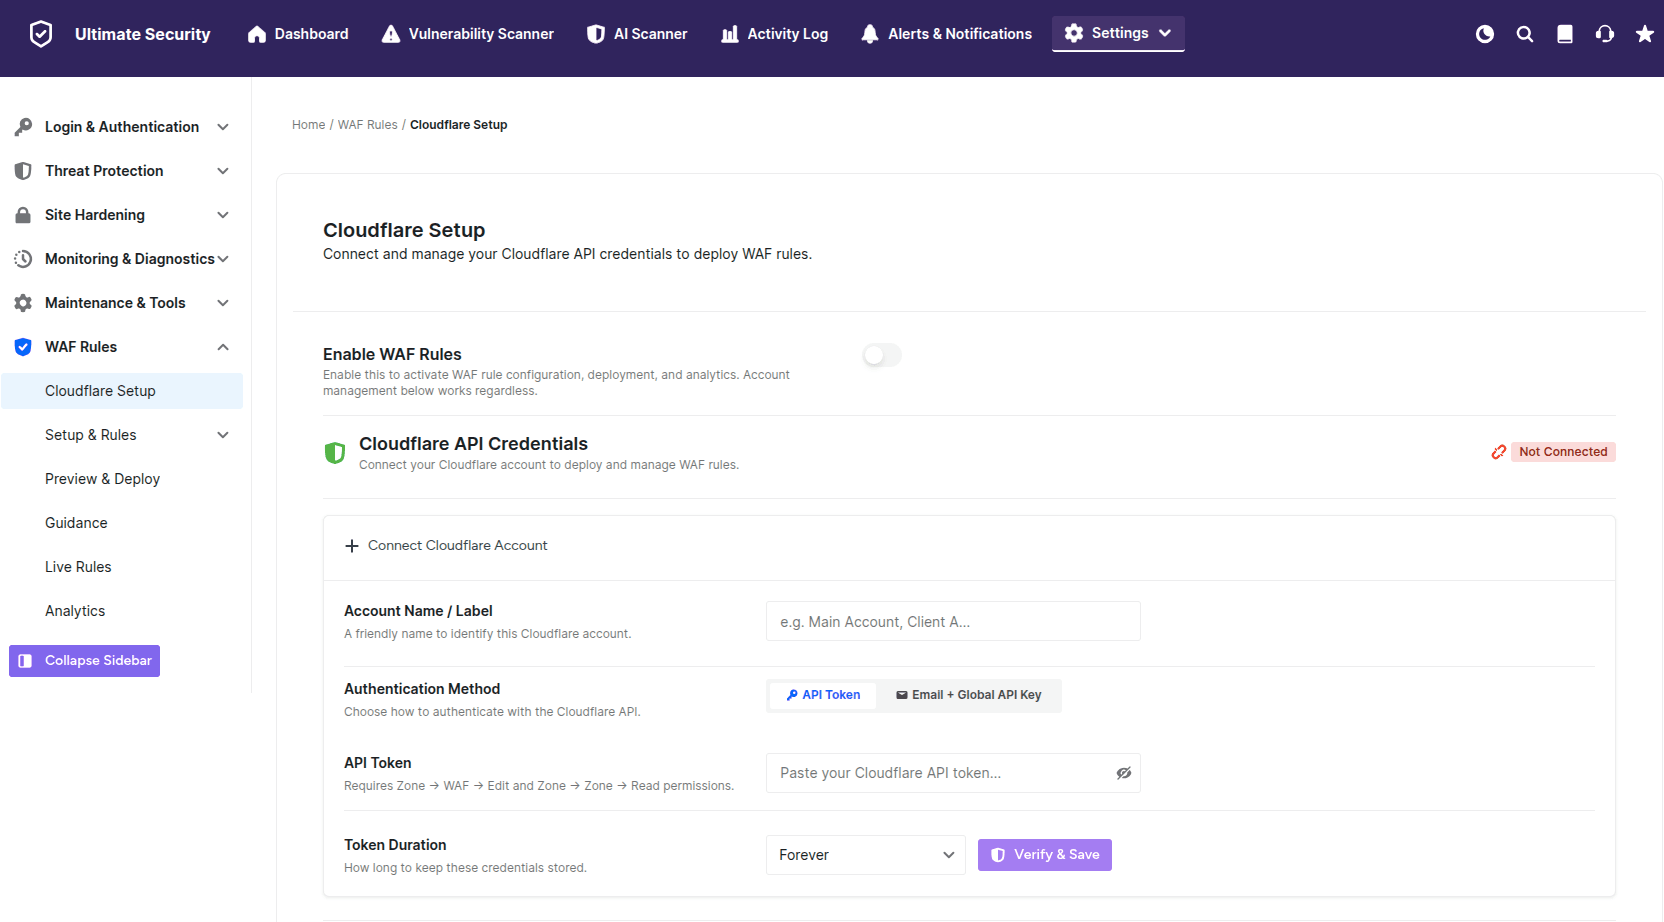
Task: Click the Collapse Sidebar button
Action: coord(84,661)
